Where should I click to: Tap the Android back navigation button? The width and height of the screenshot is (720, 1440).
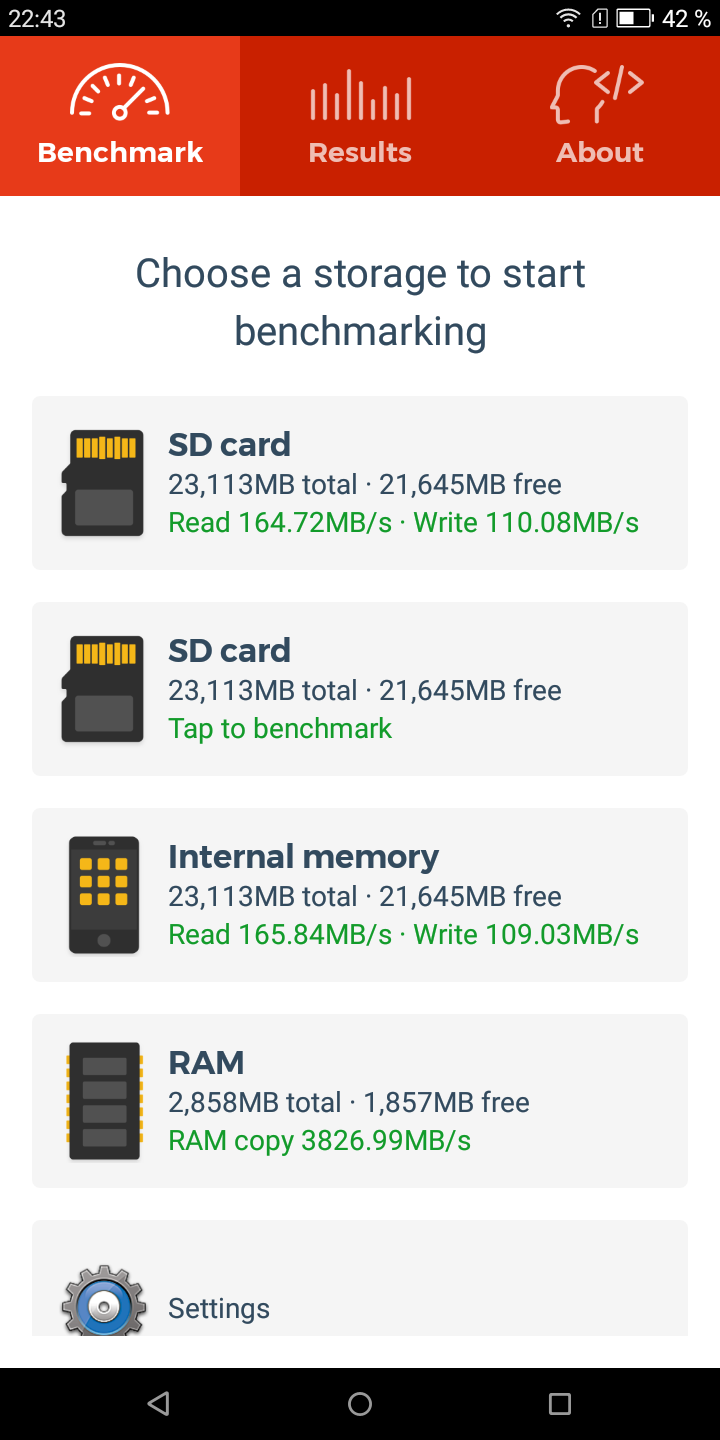click(158, 1404)
